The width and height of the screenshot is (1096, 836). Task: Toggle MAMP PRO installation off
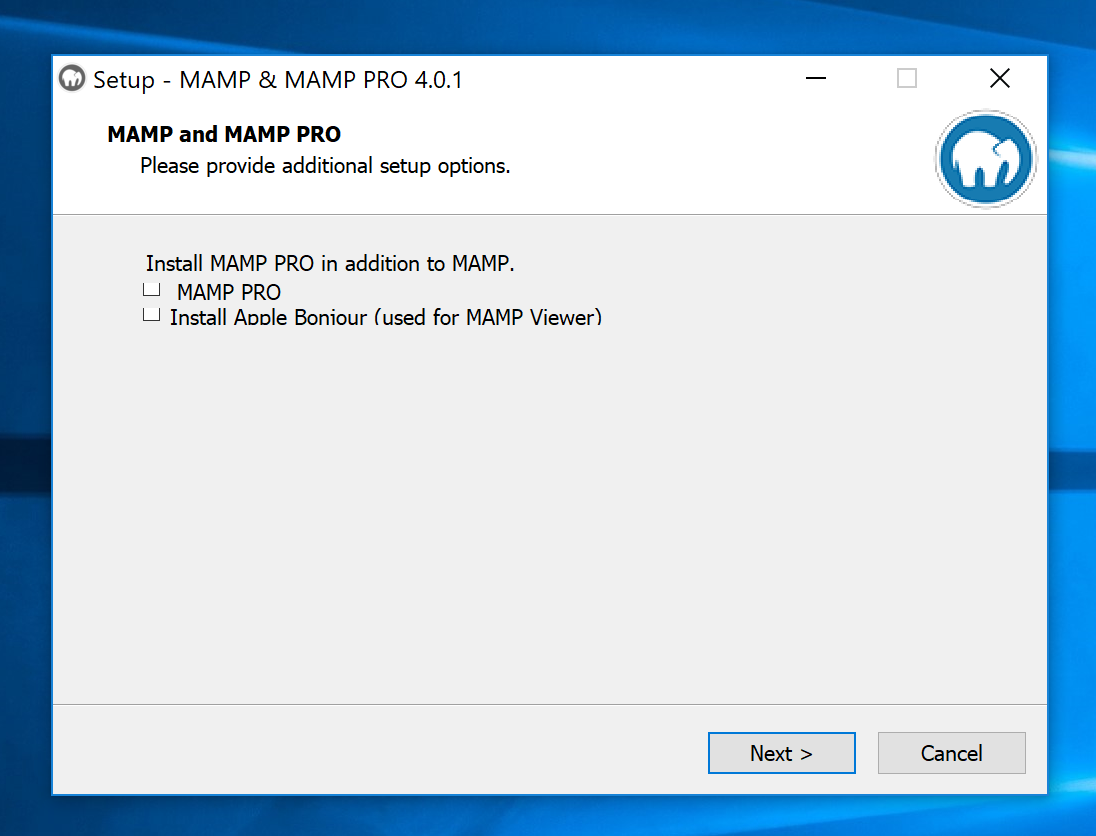click(151, 290)
